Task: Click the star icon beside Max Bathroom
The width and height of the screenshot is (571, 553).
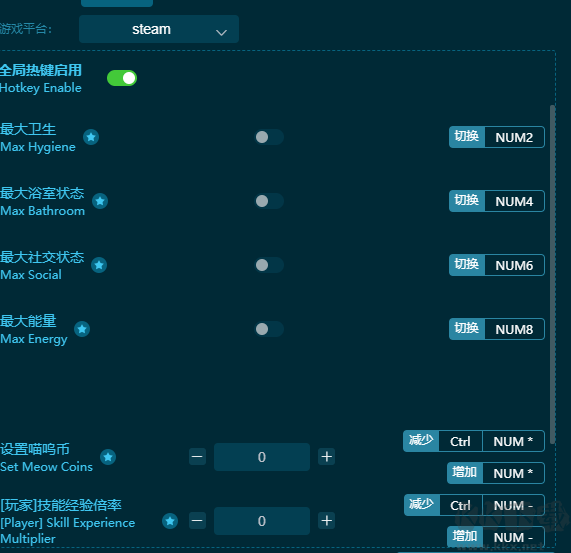Action: (100, 201)
